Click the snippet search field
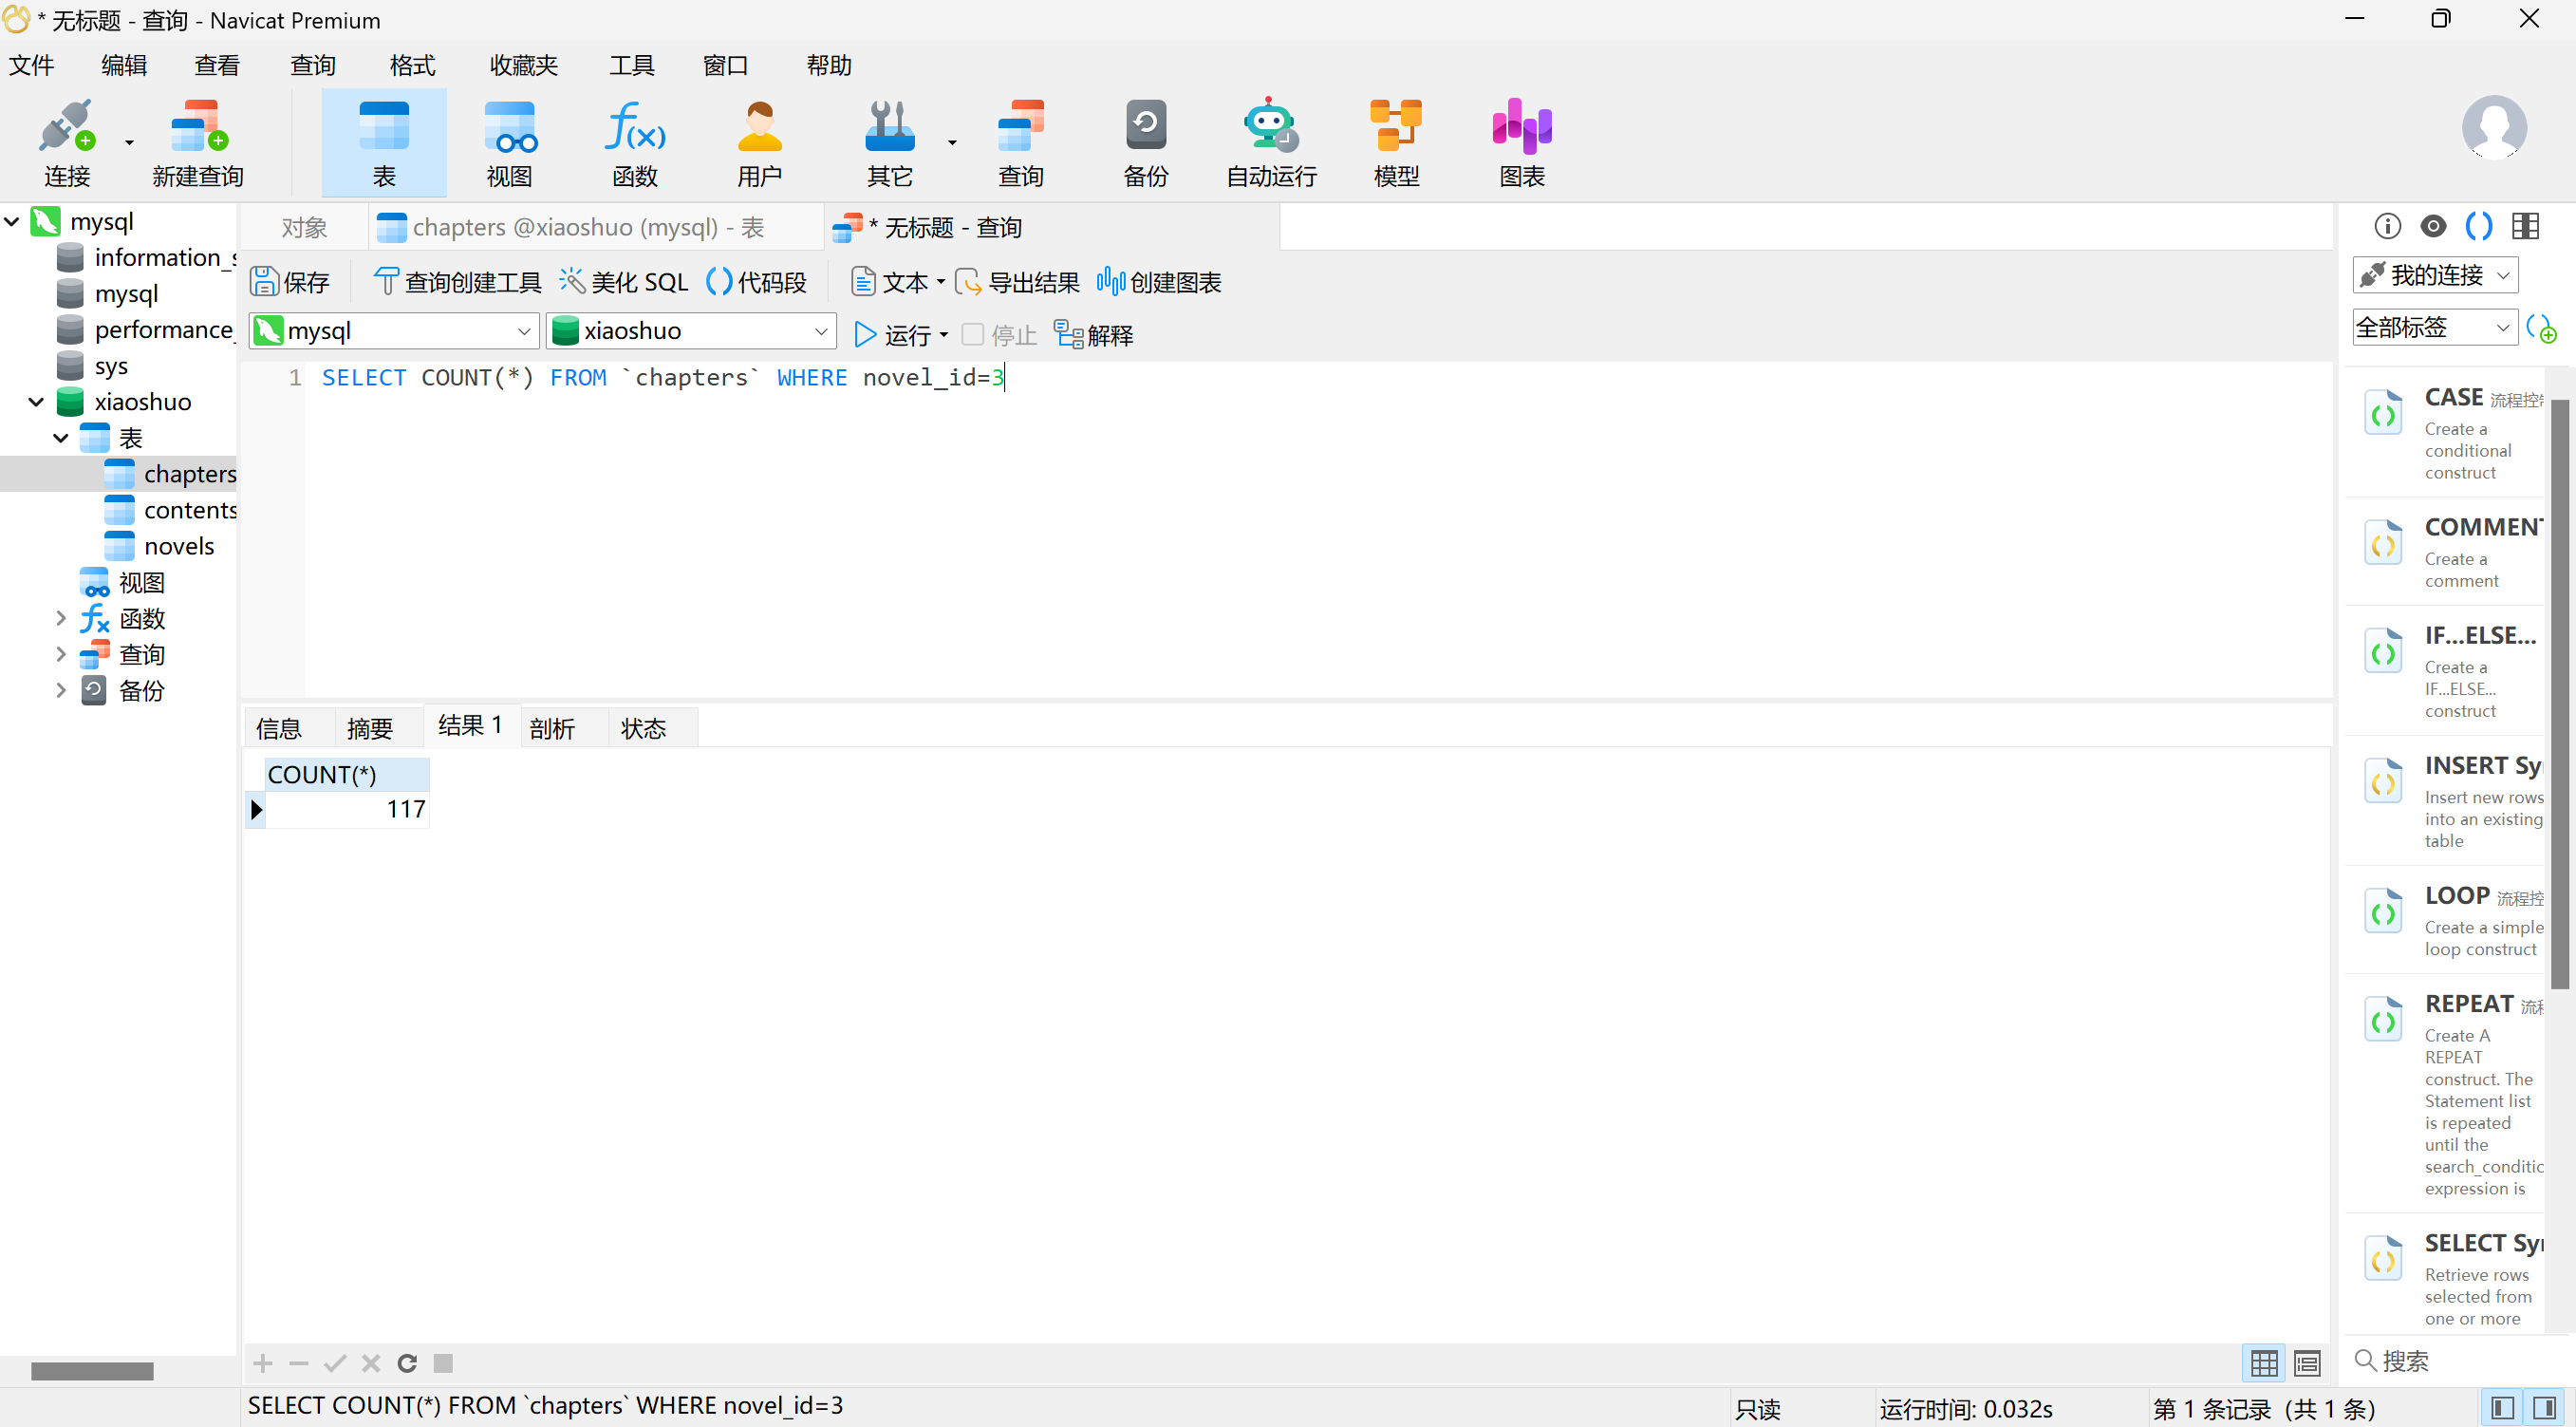The height and width of the screenshot is (1427, 2576). [2450, 1360]
